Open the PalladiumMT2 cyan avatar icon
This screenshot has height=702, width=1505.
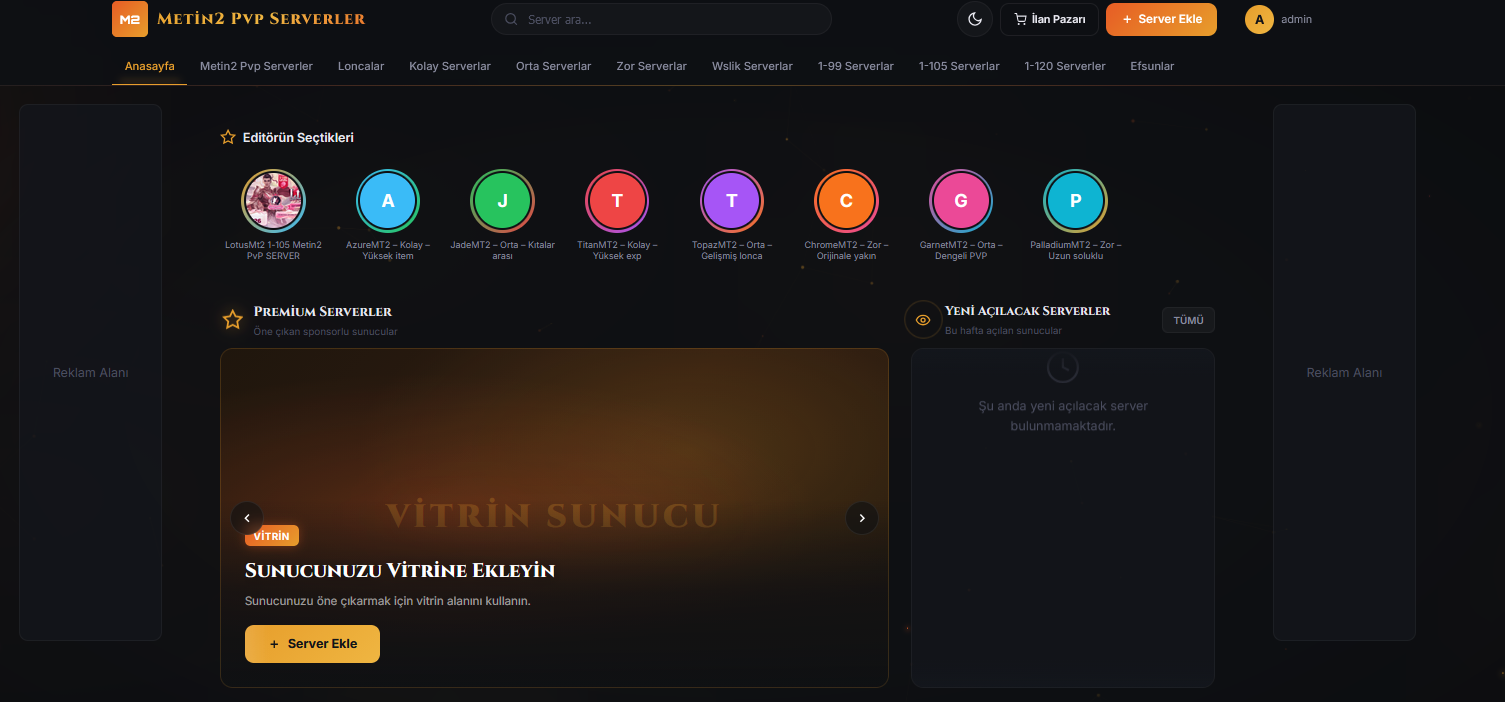[x=1075, y=201]
